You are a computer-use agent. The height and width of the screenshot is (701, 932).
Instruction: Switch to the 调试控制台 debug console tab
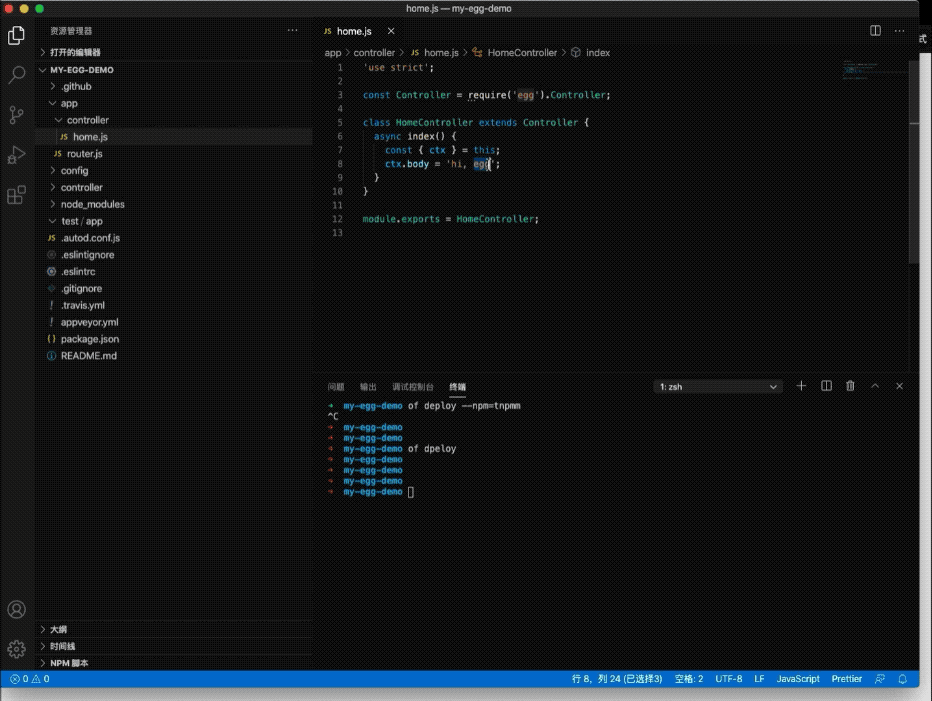413,386
